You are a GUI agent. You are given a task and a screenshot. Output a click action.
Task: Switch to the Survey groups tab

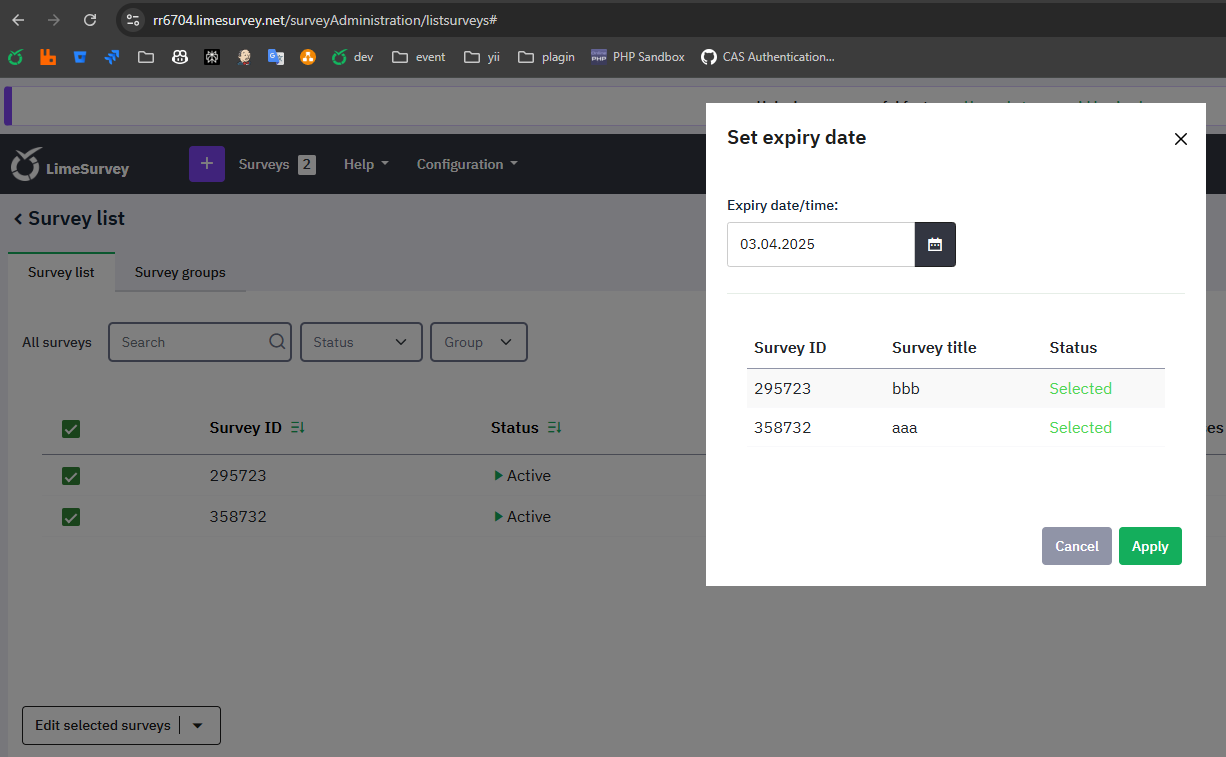click(x=180, y=272)
